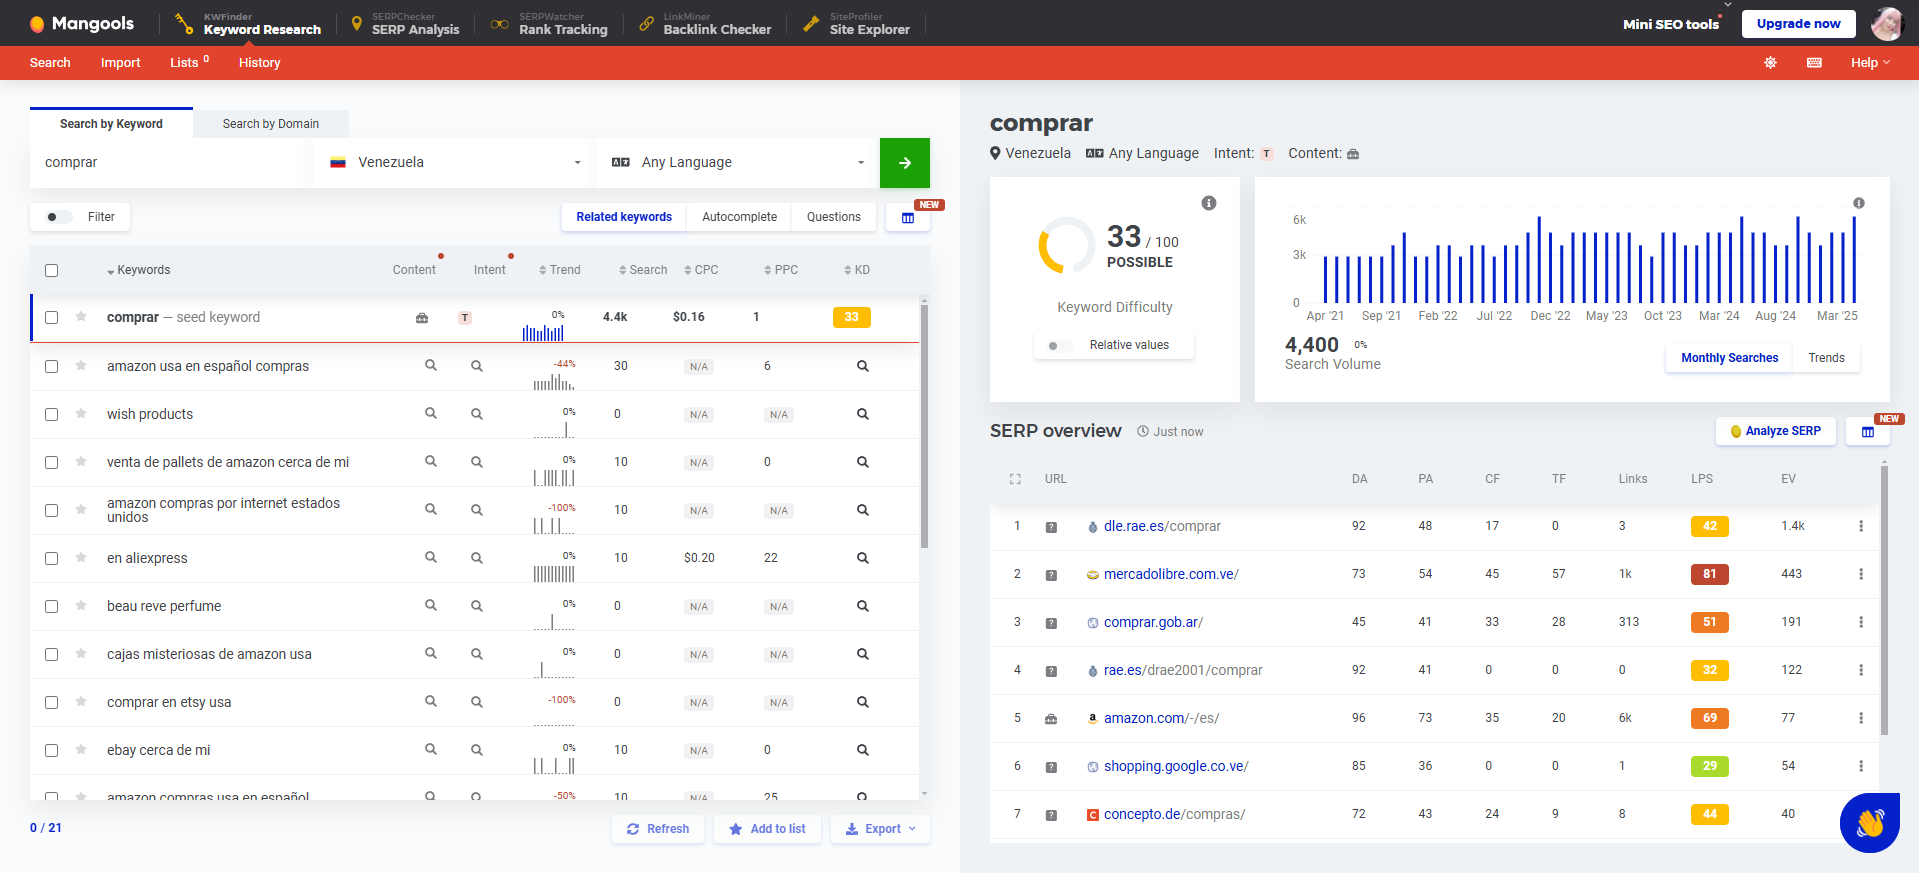This screenshot has height=873, width=1919.
Task: Open LinkMiner Backlink Checker tool
Action: [705, 24]
